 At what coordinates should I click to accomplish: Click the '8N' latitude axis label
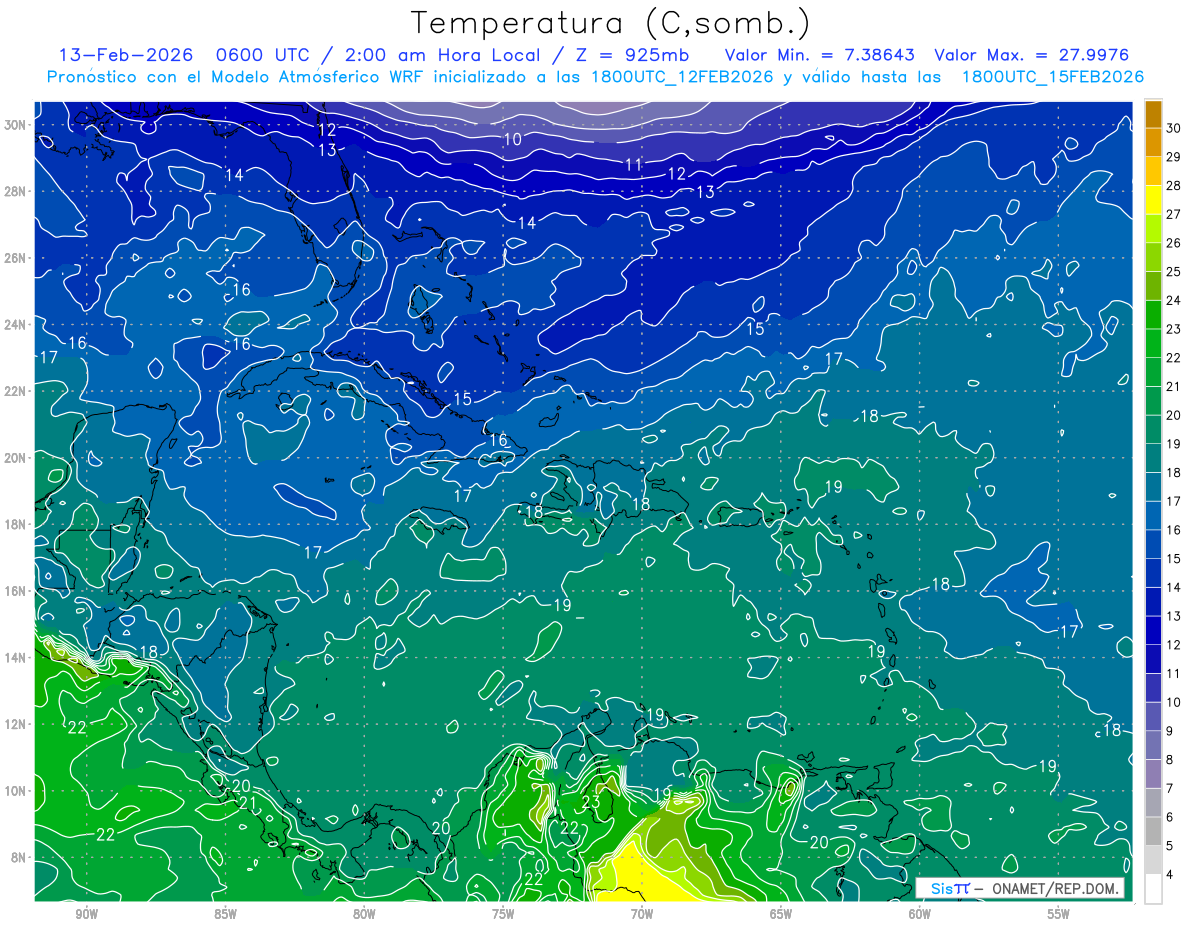click(x=19, y=857)
